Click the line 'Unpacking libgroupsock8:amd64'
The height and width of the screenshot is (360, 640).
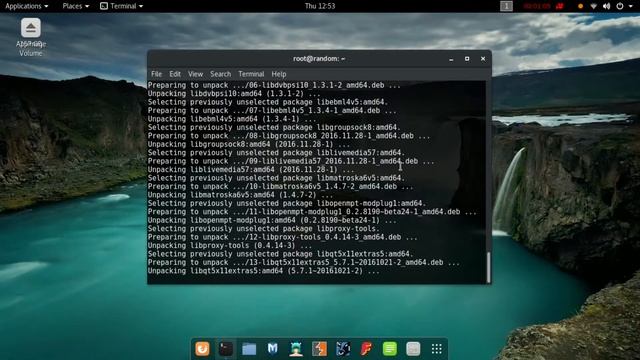click(x=249, y=144)
